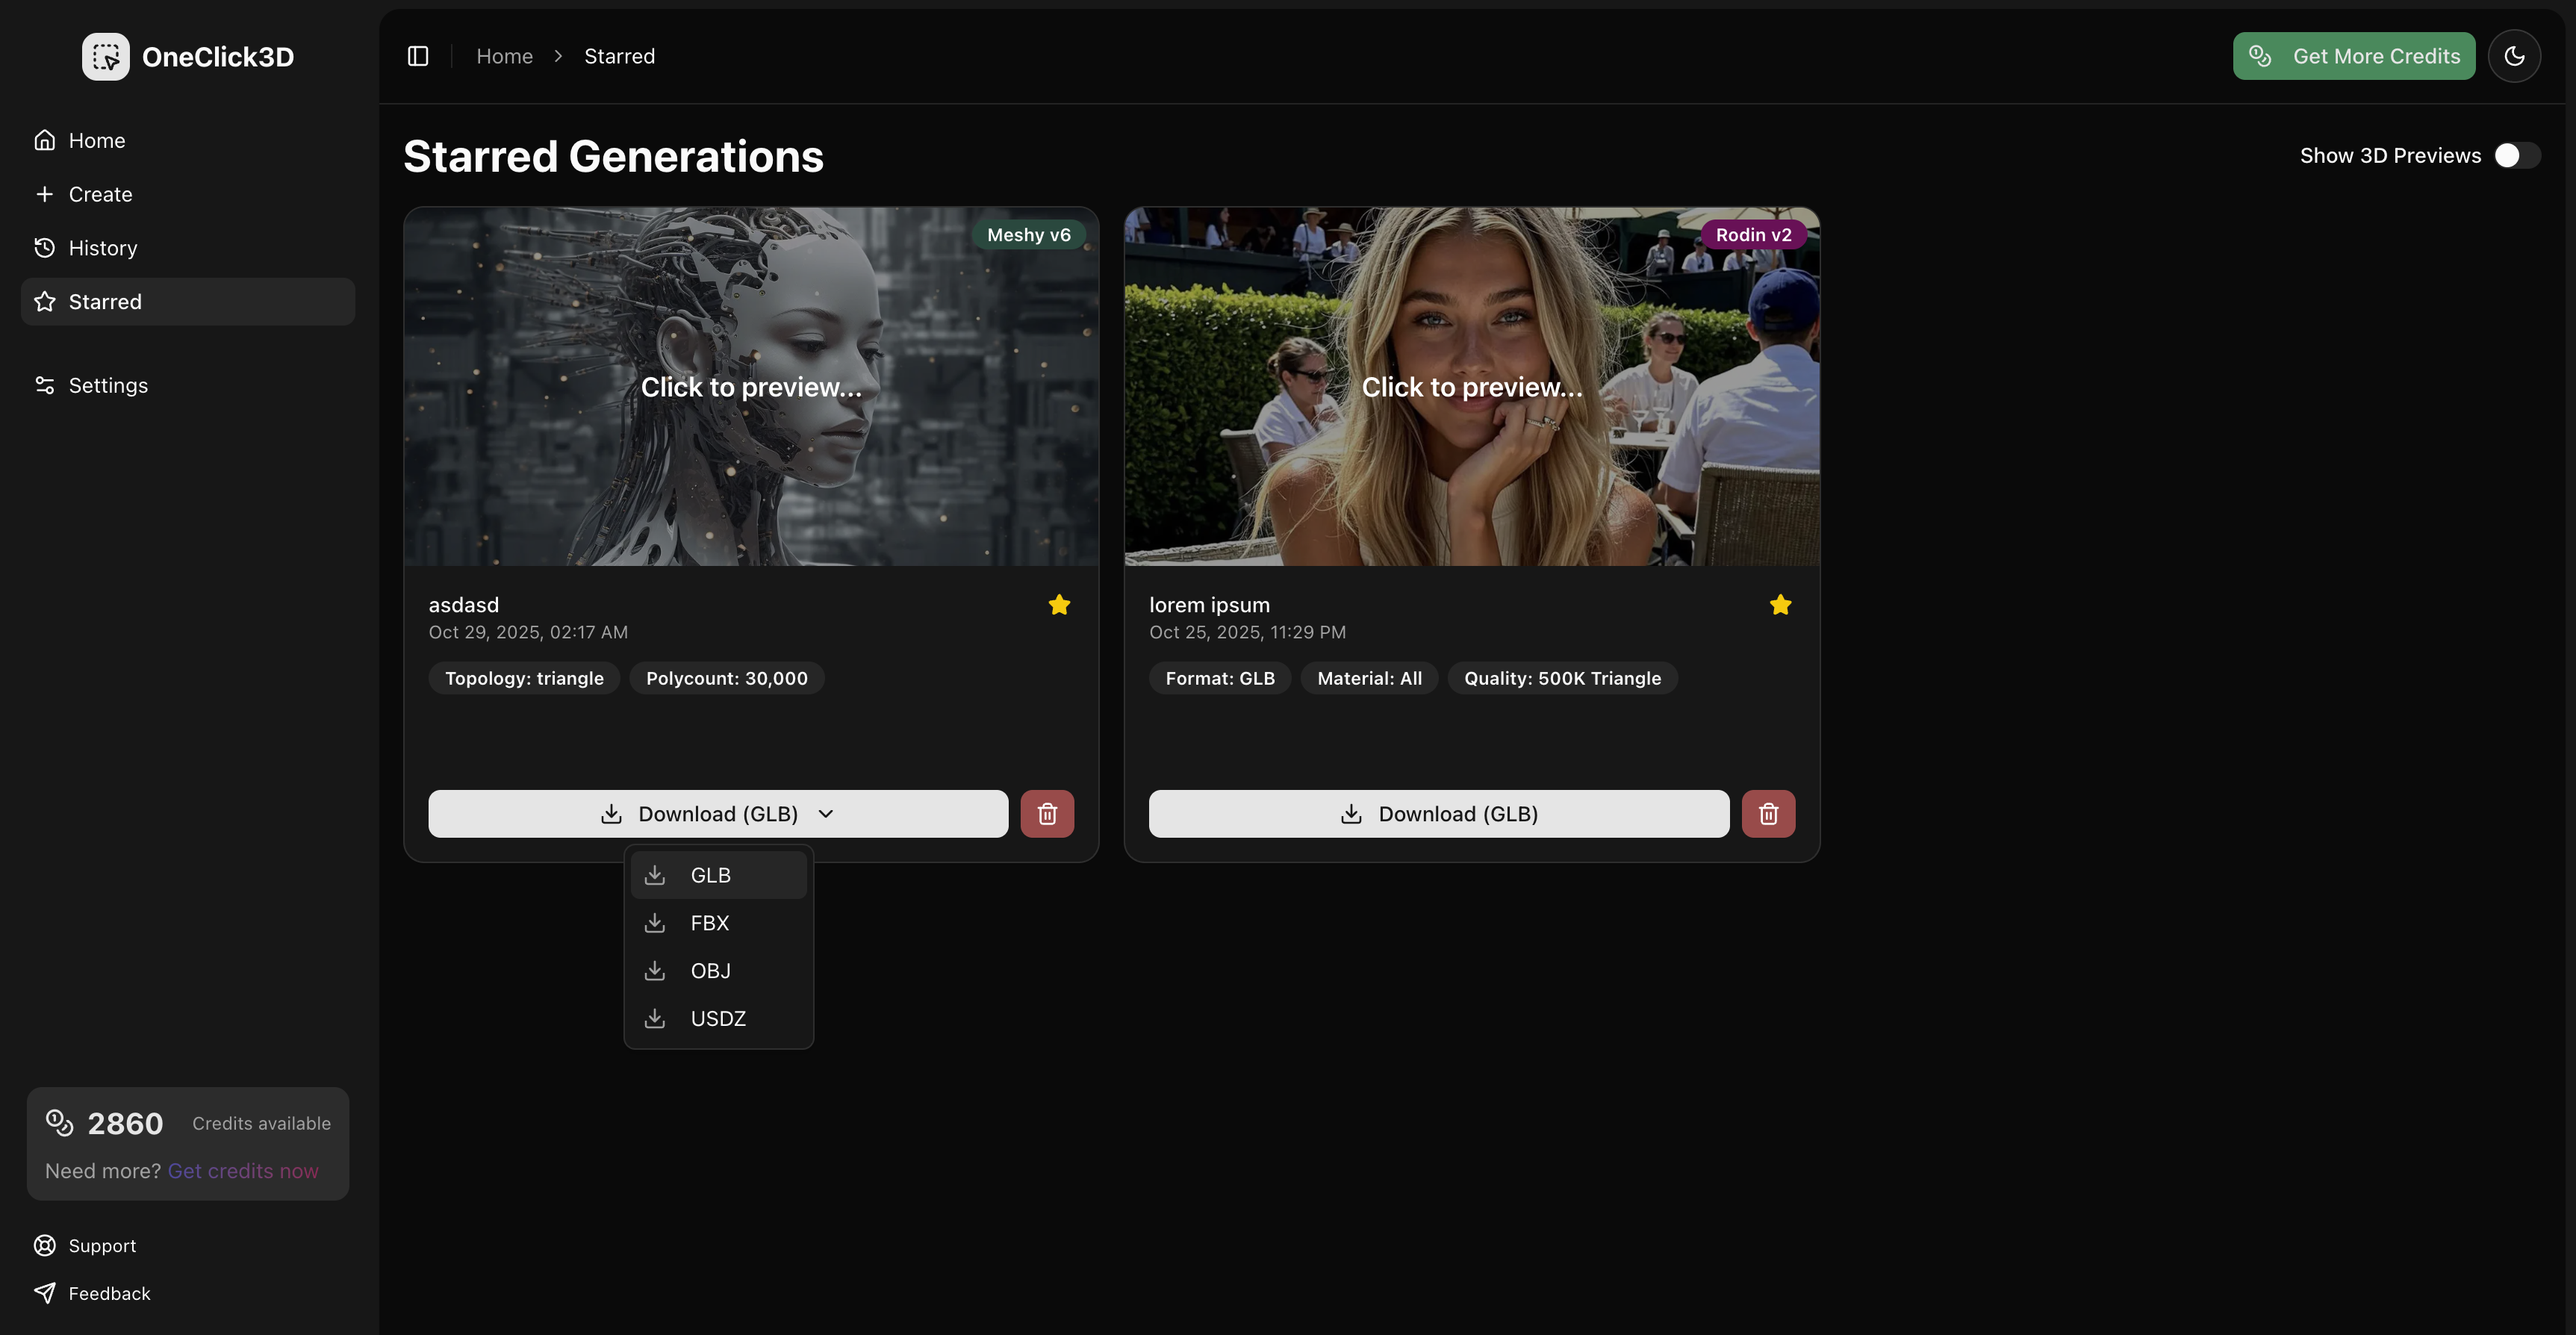Switch to light mode using the moon icon
Image resolution: width=2576 pixels, height=1335 pixels.
pyautogui.click(x=2515, y=56)
